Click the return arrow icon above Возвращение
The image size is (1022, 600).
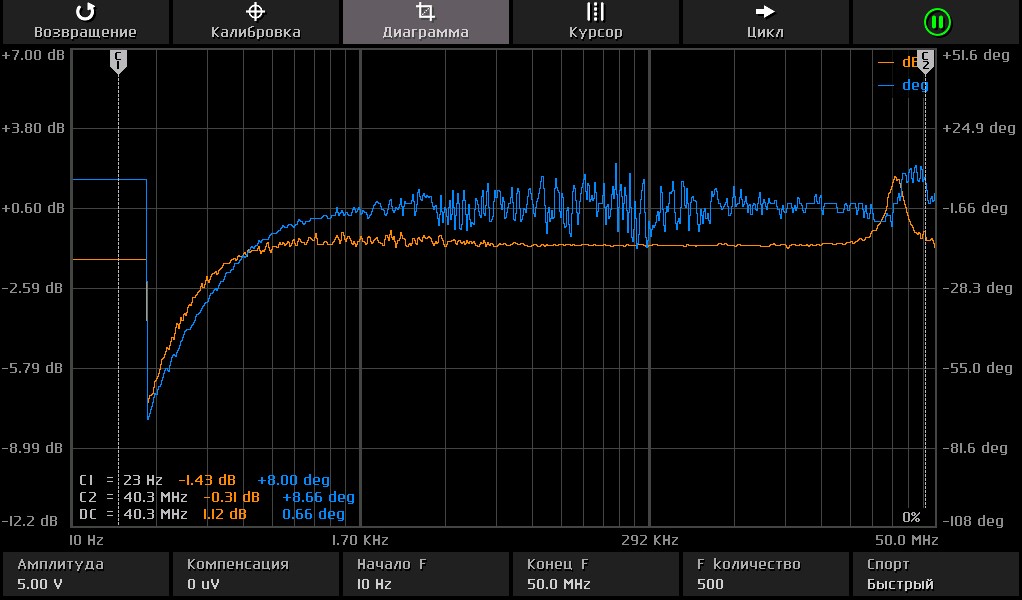[x=85, y=12]
